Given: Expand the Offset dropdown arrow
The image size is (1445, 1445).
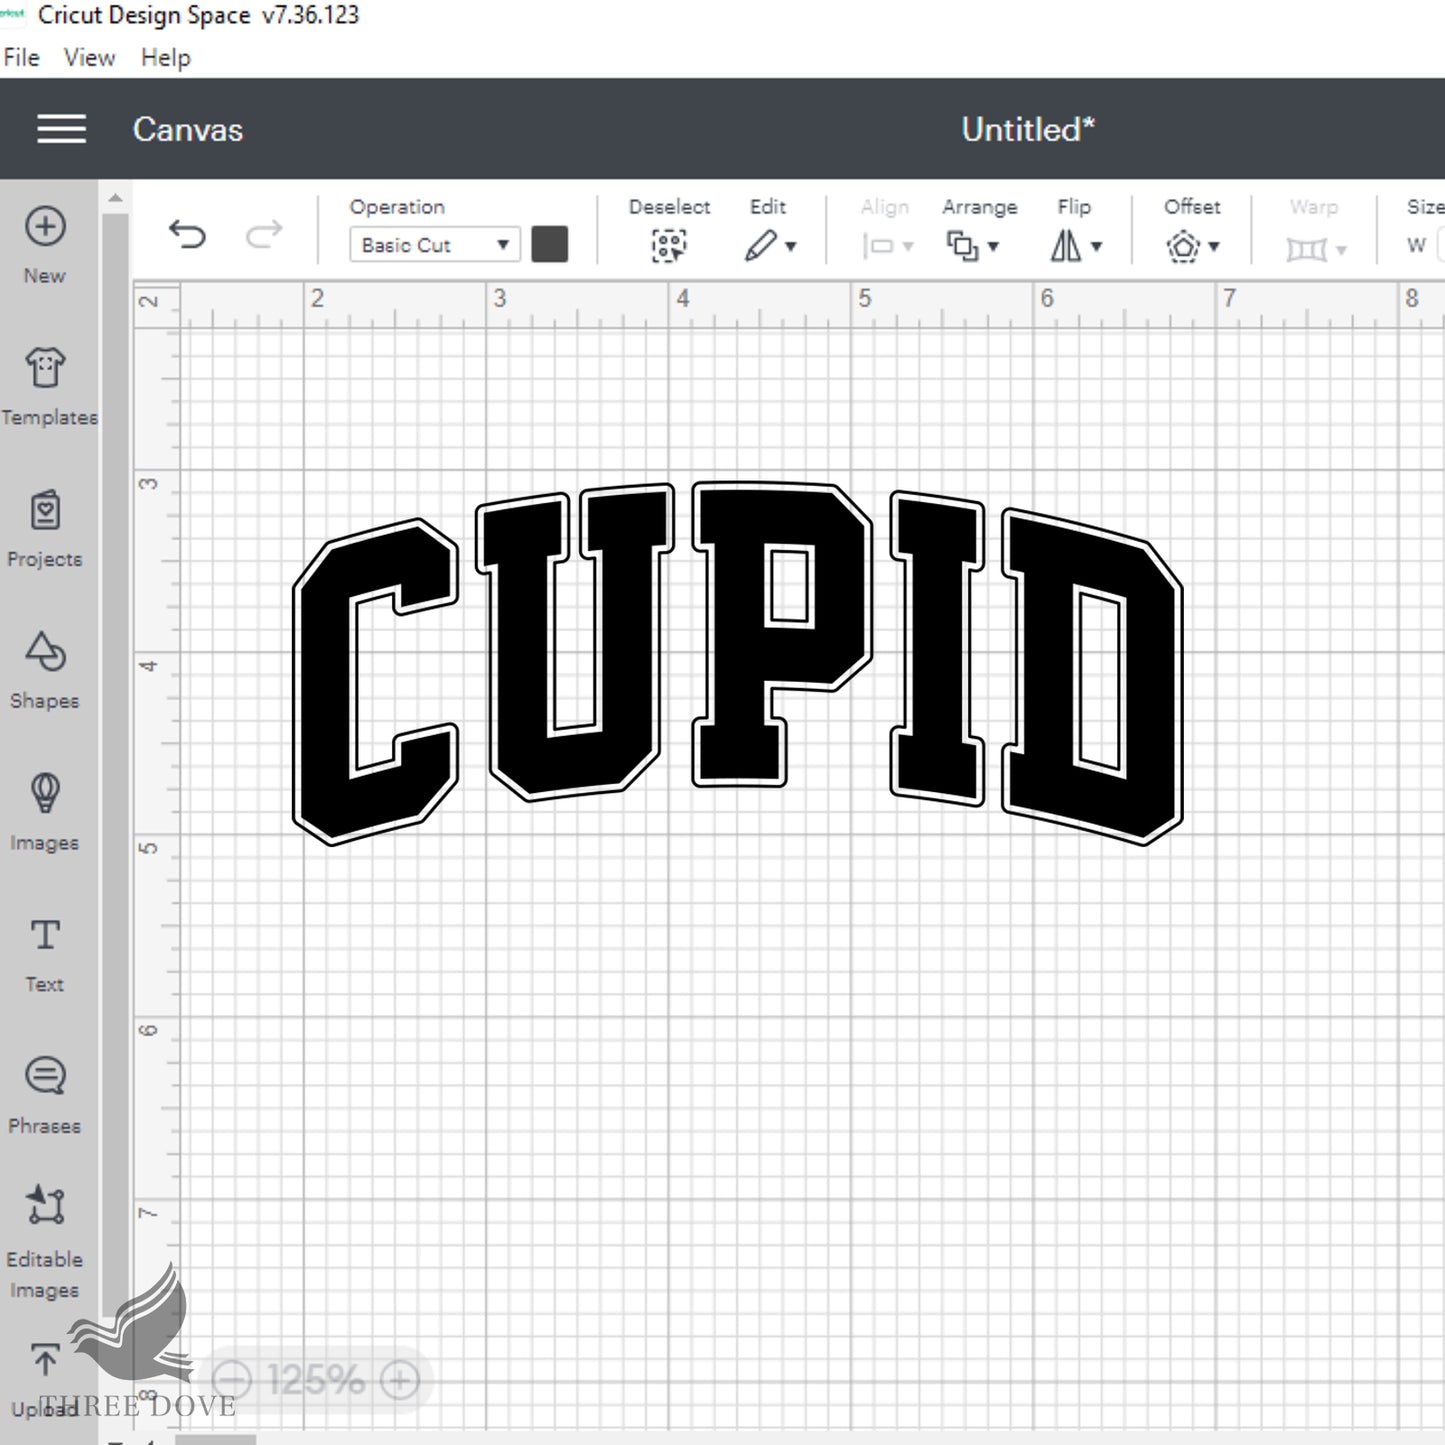Looking at the screenshot, I should pos(1214,246).
